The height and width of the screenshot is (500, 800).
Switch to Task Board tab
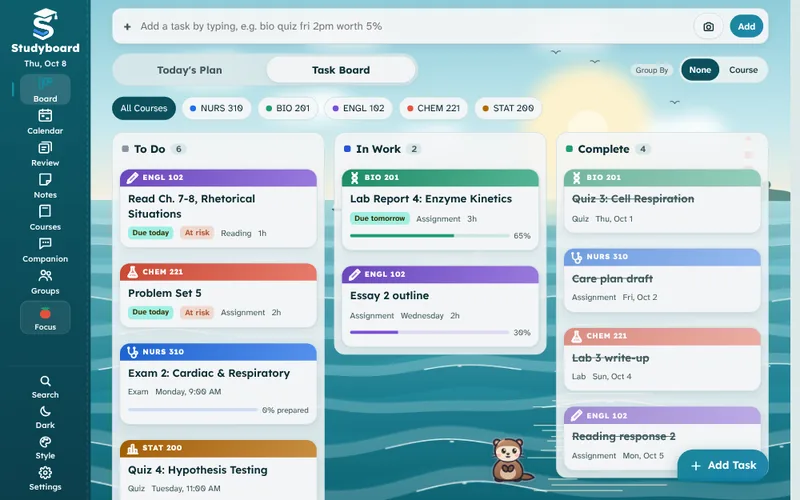(x=341, y=70)
